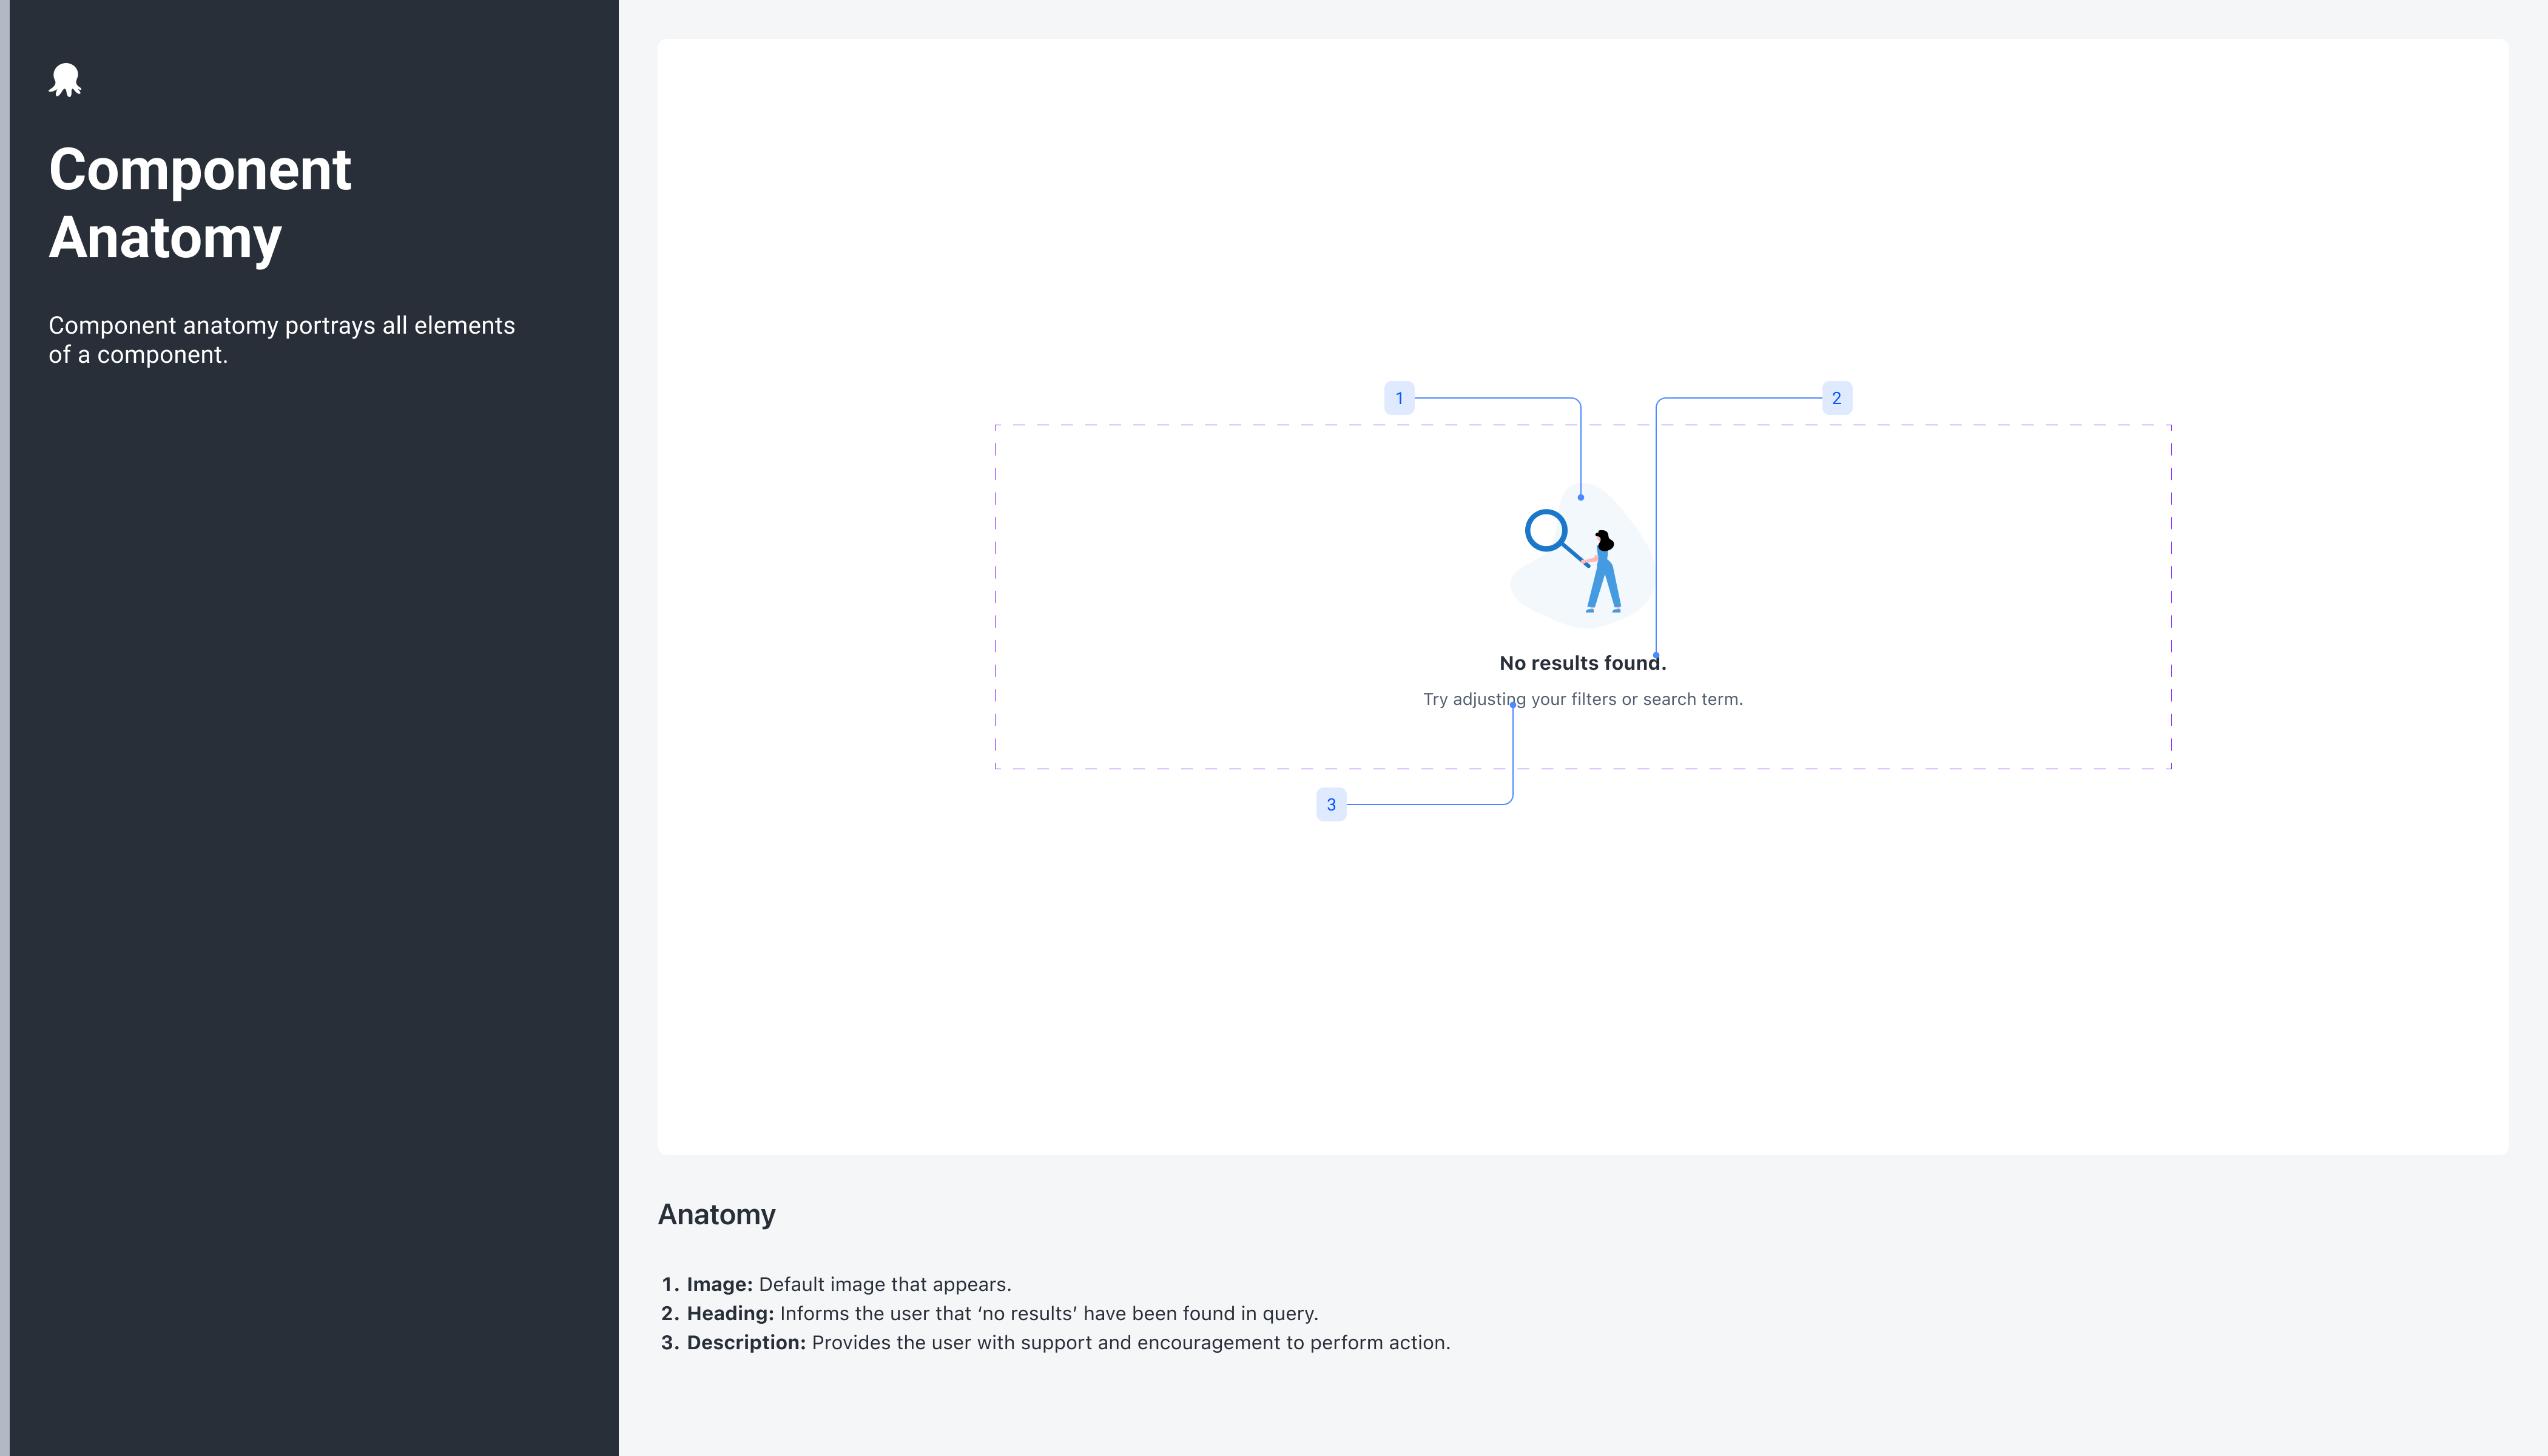Click annotation badge number 3

[x=1331, y=804]
